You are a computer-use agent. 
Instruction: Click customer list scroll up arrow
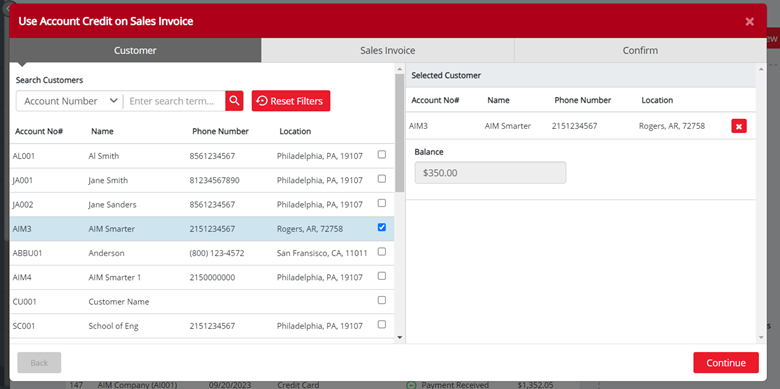(399, 69)
